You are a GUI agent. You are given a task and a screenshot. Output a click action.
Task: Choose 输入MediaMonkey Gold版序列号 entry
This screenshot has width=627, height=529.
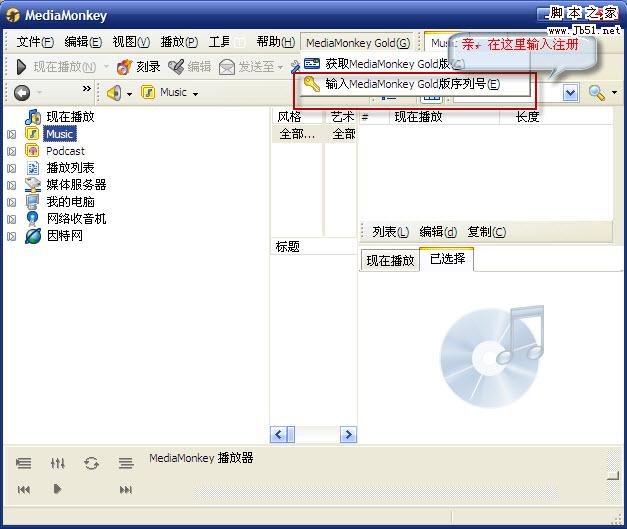click(412, 84)
